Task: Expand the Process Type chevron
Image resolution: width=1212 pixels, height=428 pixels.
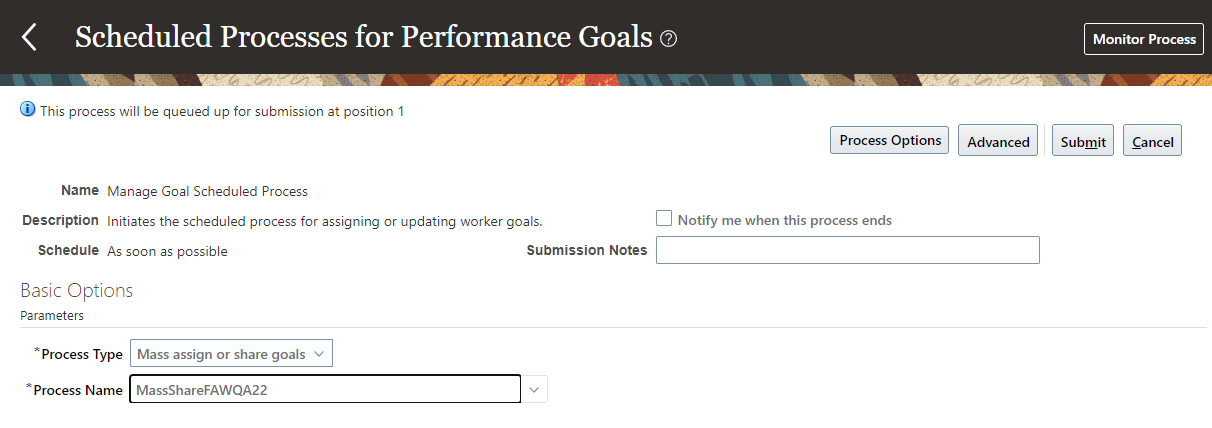Action: pos(319,354)
